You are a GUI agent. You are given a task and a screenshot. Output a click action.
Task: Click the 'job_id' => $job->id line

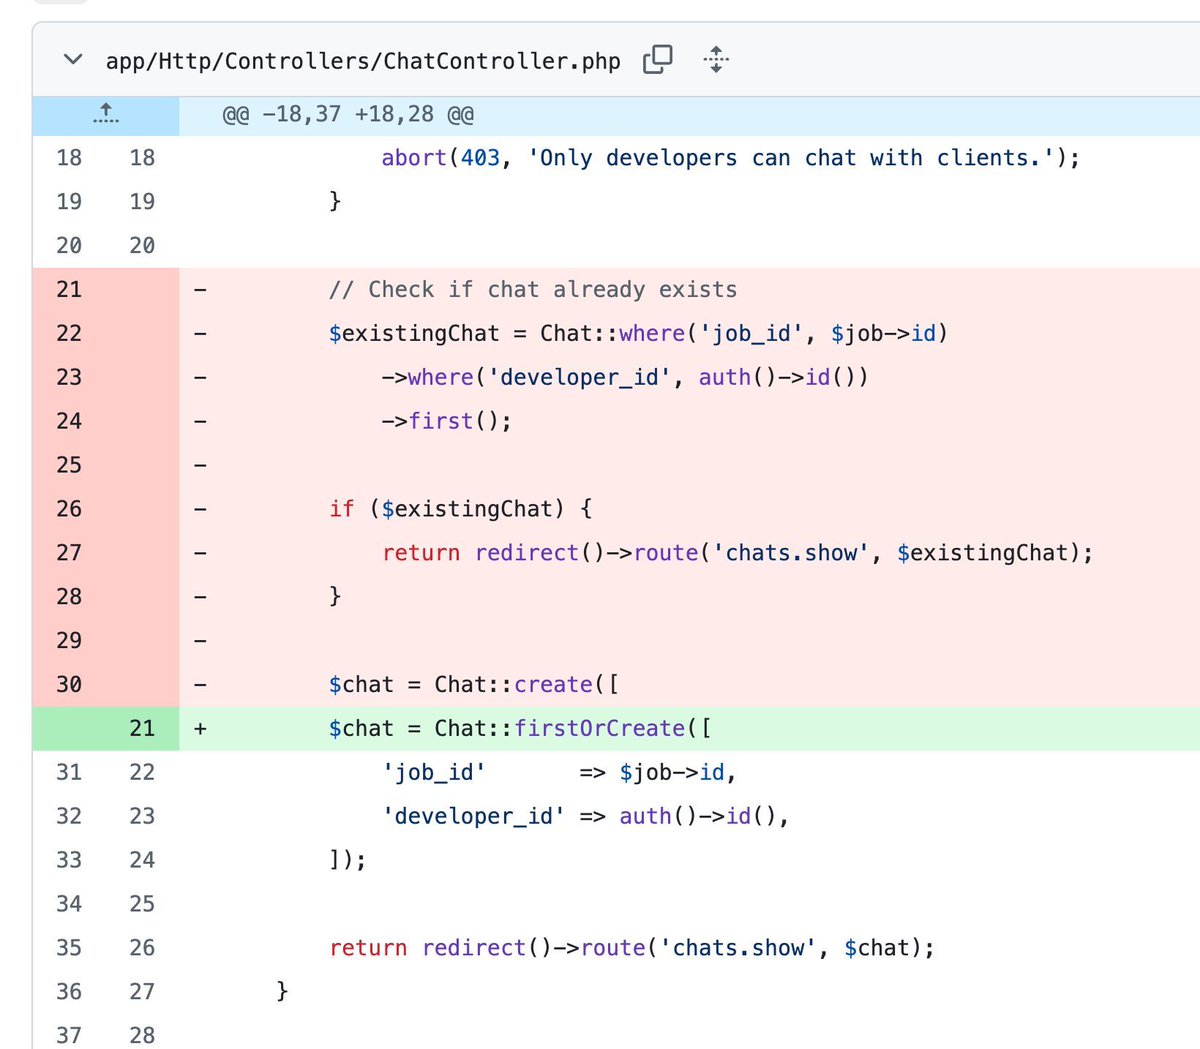click(x=559, y=772)
